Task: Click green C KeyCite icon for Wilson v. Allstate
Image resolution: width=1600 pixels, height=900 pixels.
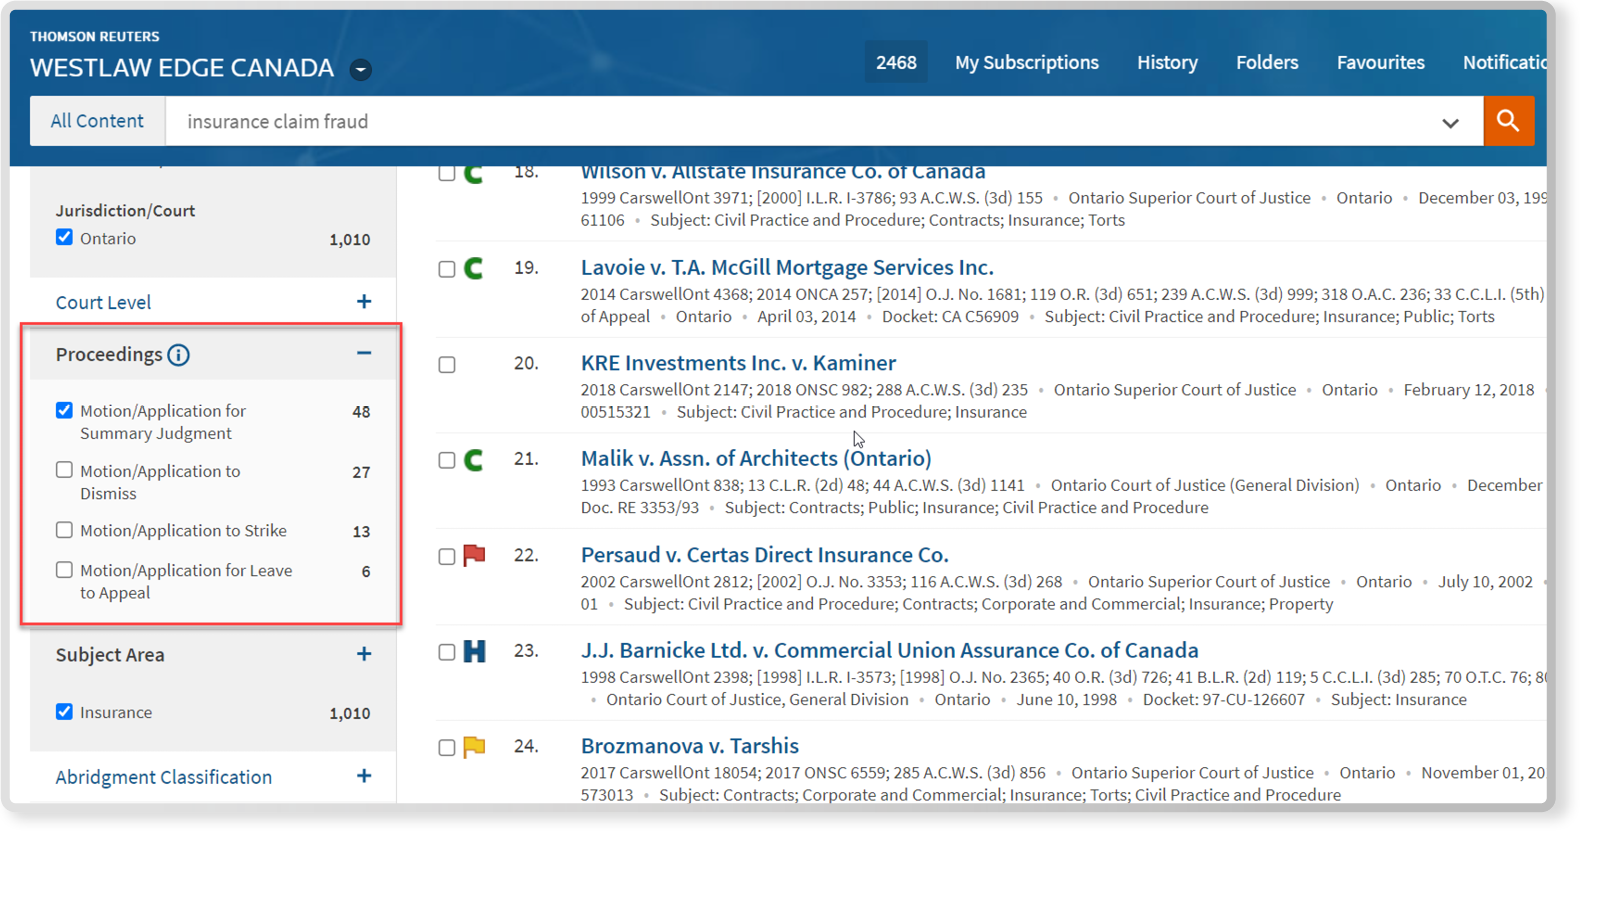Action: [474, 174]
